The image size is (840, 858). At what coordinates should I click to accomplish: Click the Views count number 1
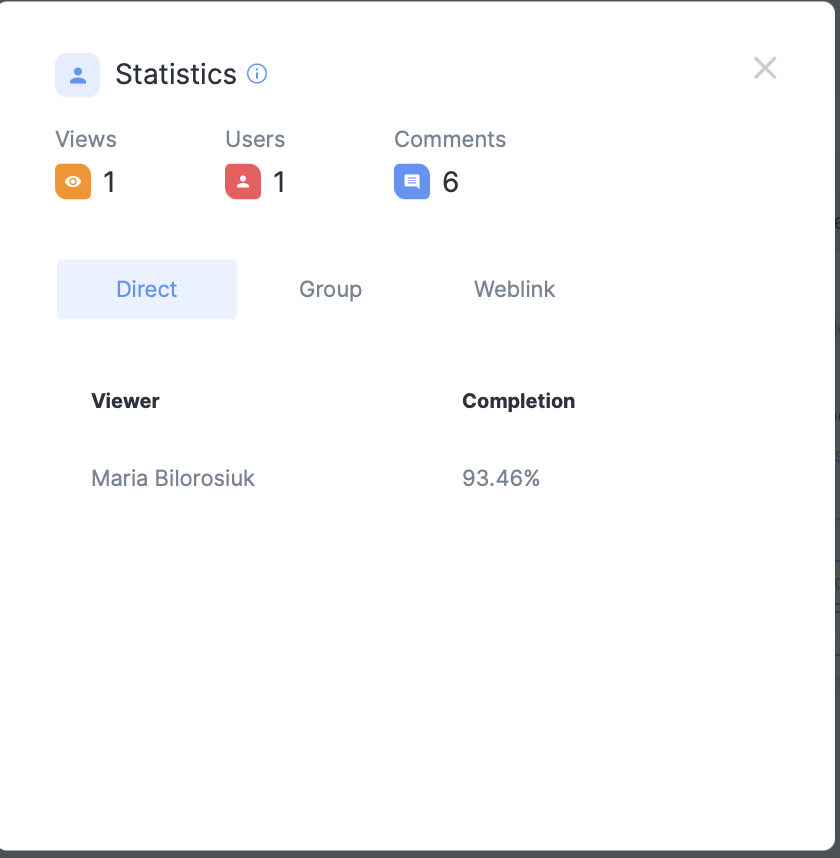pos(109,182)
